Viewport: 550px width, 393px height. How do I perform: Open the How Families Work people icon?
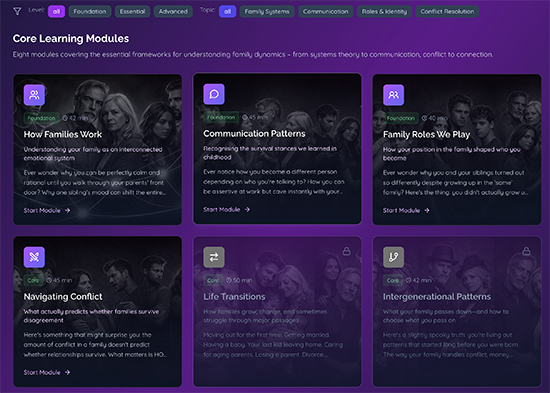(34, 95)
